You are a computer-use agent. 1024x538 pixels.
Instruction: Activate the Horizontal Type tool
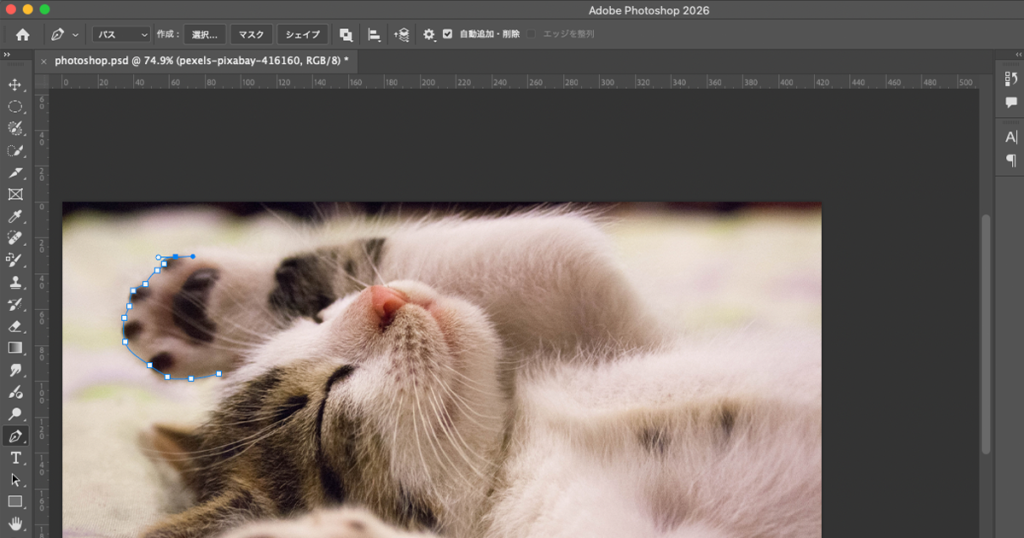pyautogui.click(x=15, y=458)
